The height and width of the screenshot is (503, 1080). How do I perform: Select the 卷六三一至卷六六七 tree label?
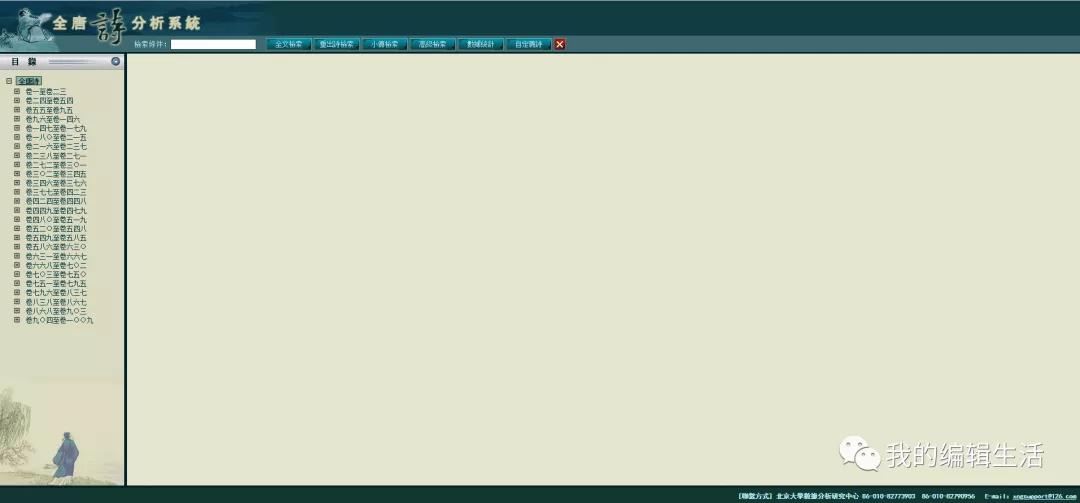[56, 256]
